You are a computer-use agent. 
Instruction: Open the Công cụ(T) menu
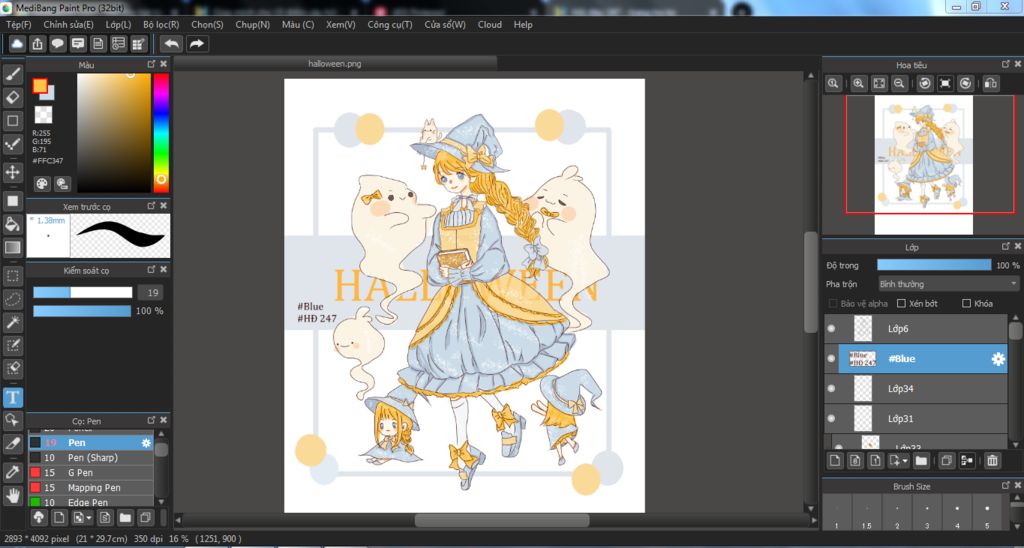pyautogui.click(x=390, y=25)
